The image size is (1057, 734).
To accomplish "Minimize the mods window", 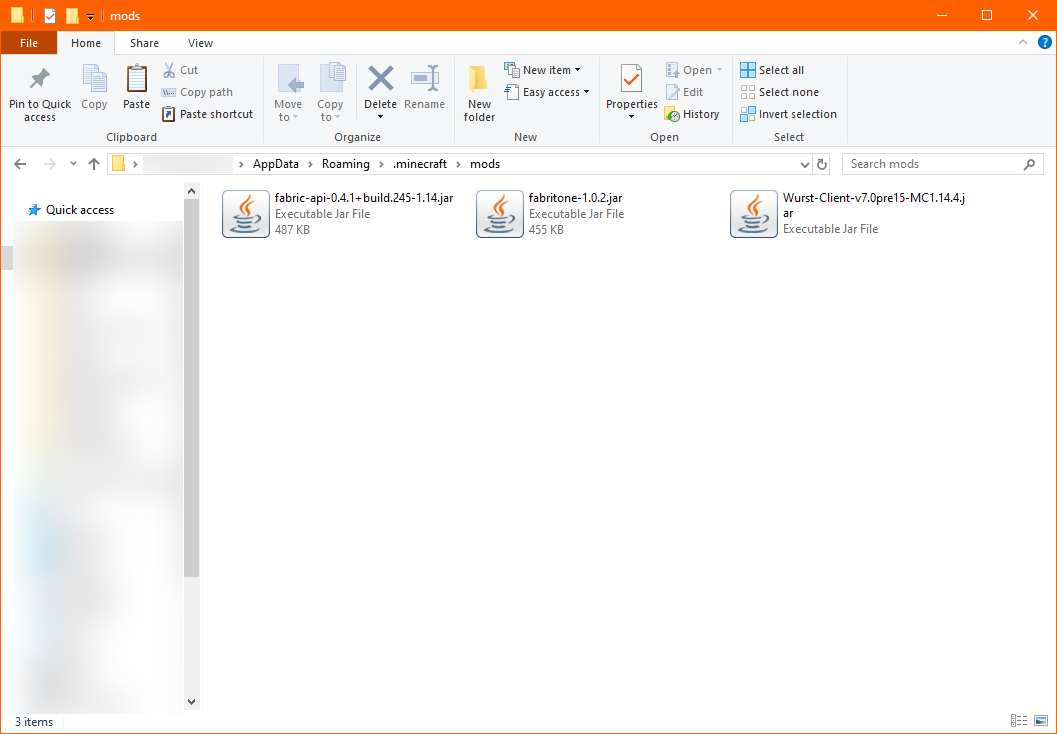I will [x=942, y=16].
